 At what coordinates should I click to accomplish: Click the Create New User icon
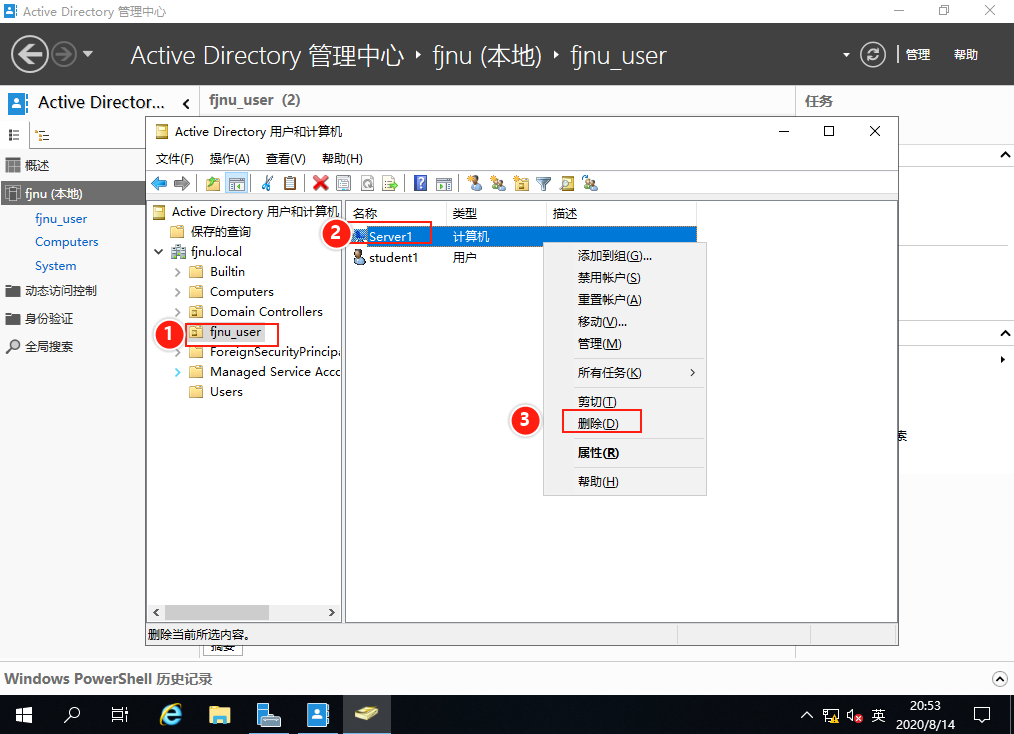475,184
